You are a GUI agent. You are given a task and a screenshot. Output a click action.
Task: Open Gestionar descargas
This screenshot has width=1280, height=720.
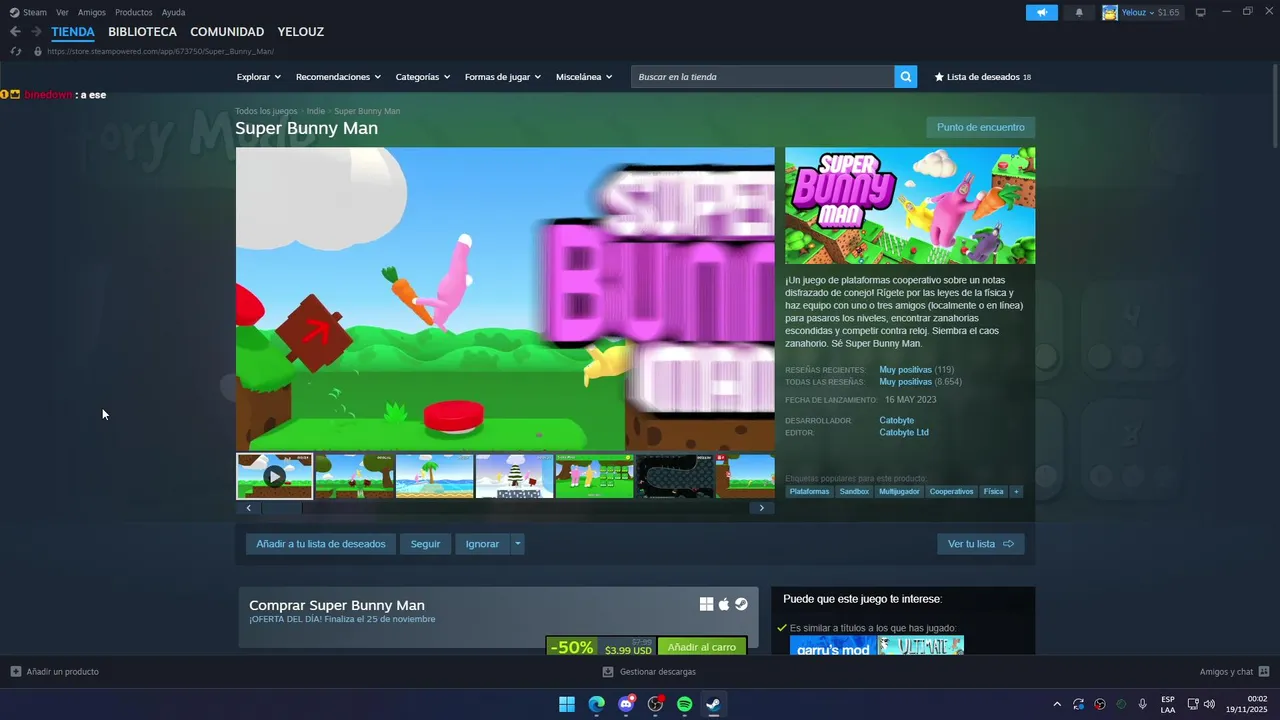[x=649, y=672]
